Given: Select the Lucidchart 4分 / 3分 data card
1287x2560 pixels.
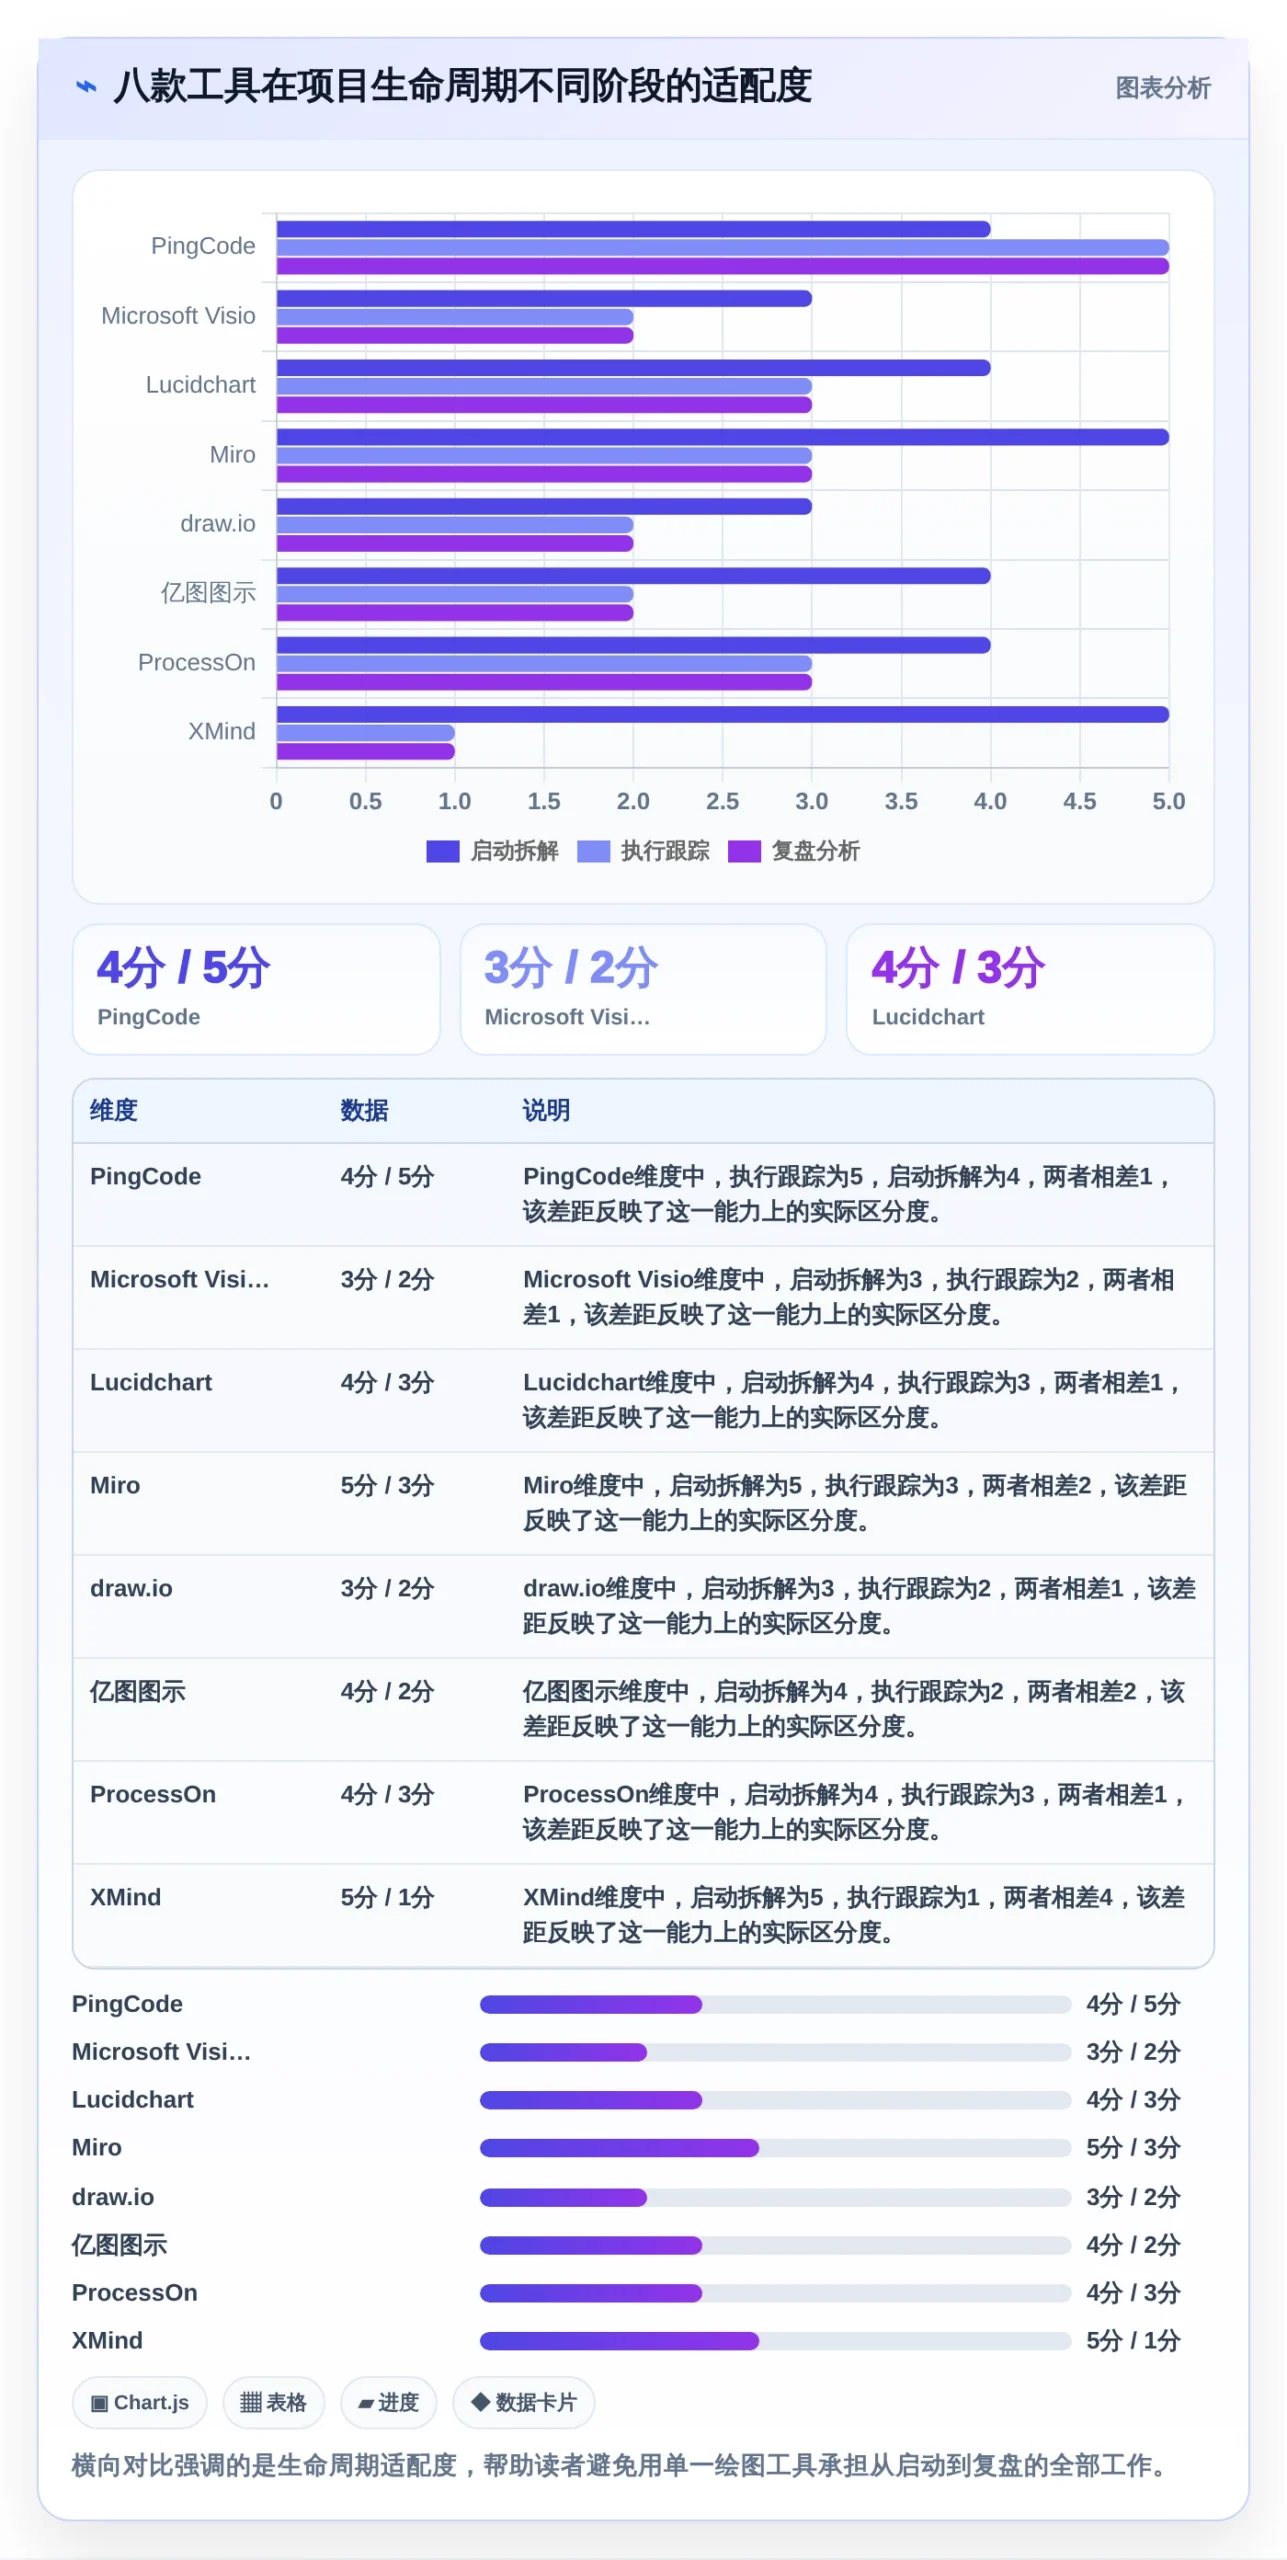Looking at the screenshot, I should [x=1030, y=988].
